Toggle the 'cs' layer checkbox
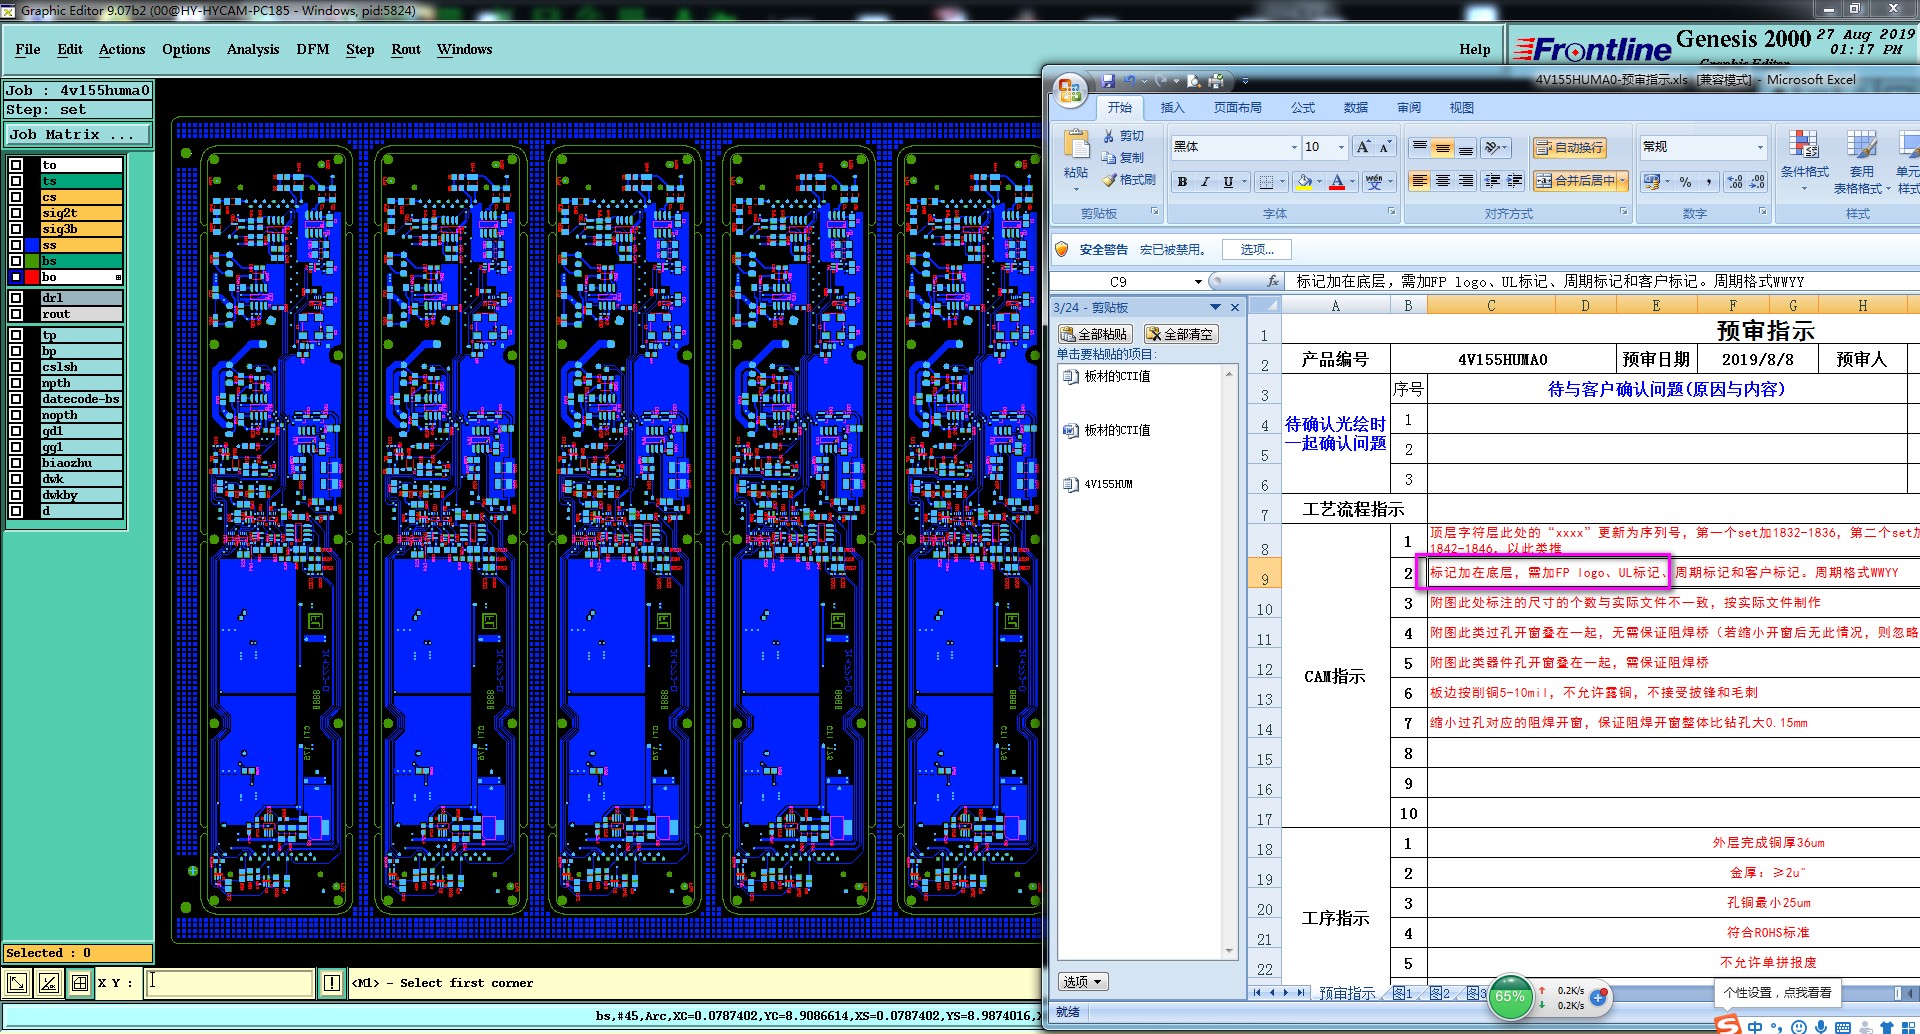This screenshot has width=1920, height=1034. point(16,197)
